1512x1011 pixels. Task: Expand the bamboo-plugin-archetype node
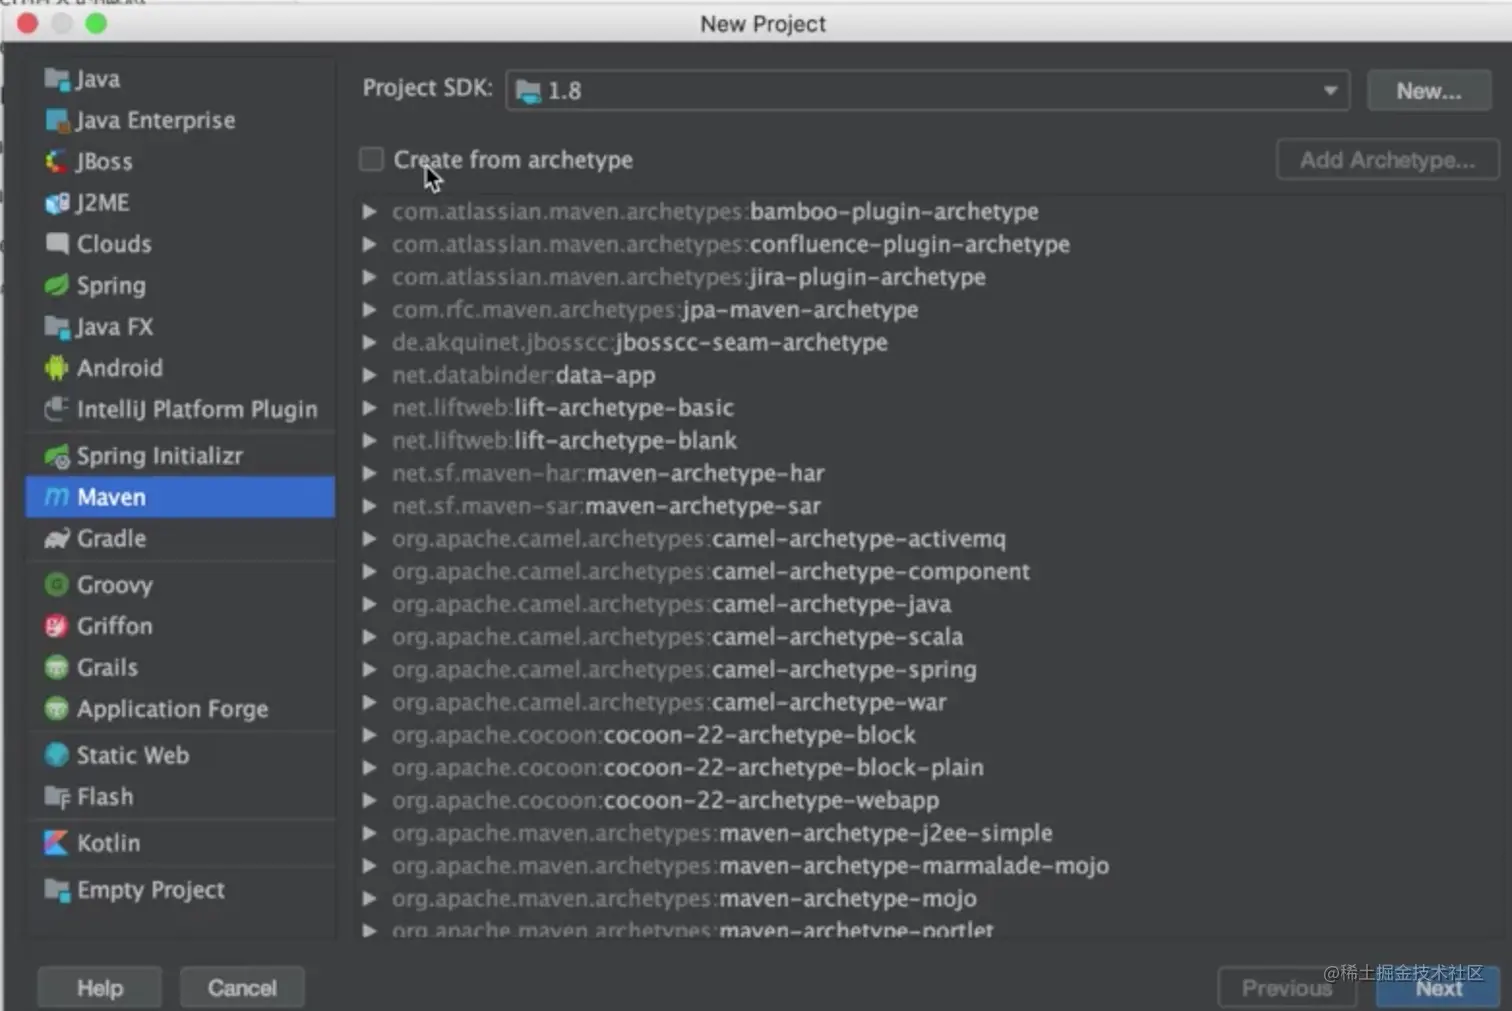(370, 211)
